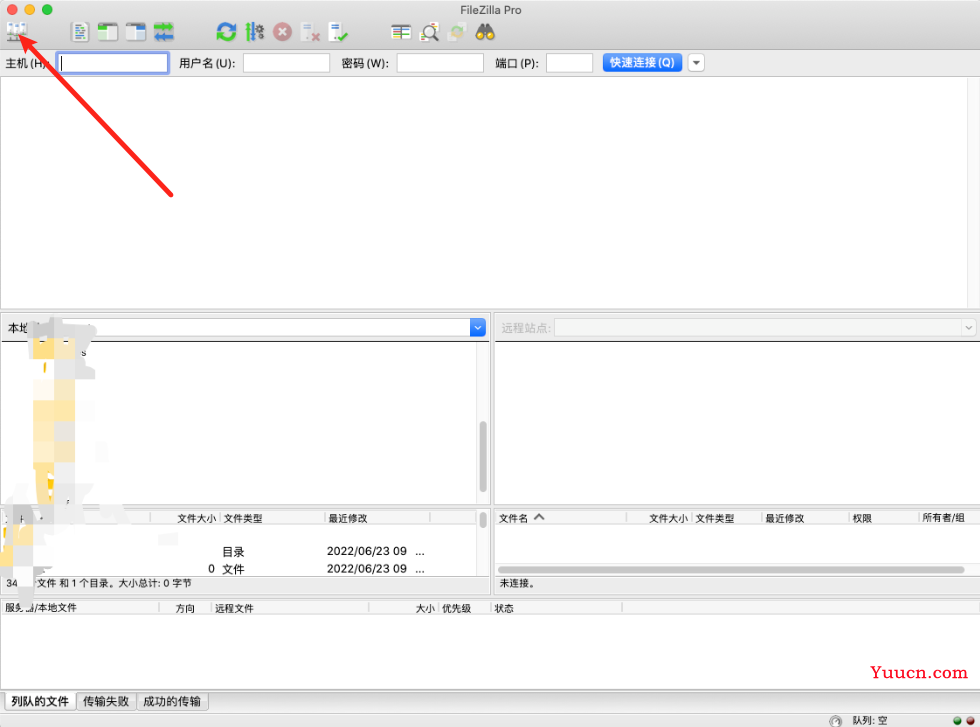Focus the host input field

click(113, 63)
